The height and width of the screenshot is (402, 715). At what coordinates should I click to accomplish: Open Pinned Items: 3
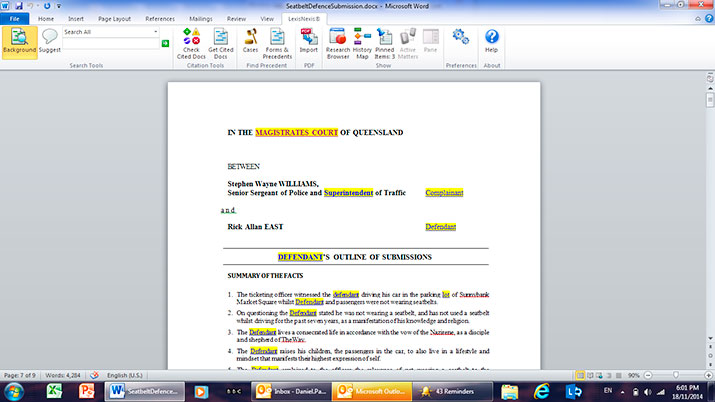point(384,43)
